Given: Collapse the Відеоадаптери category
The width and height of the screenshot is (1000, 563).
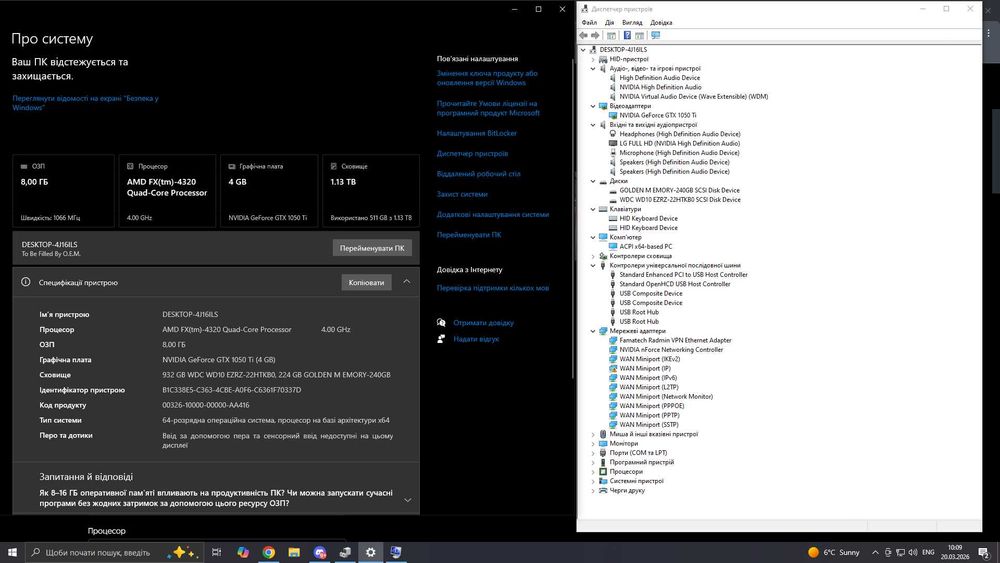Looking at the screenshot, I should click(x=593, y=106).
